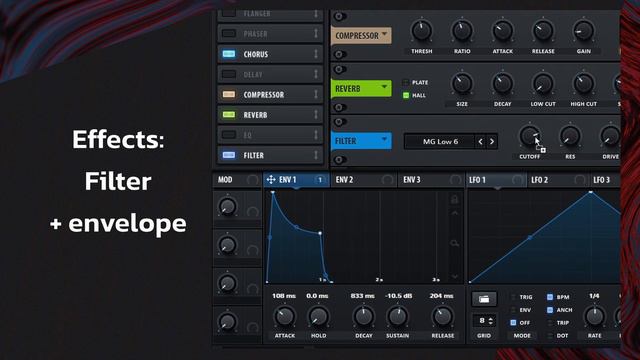The width and height of the screenshot is (640, 360).
Task: Click power button below Filter module
Action: (339, 160)
